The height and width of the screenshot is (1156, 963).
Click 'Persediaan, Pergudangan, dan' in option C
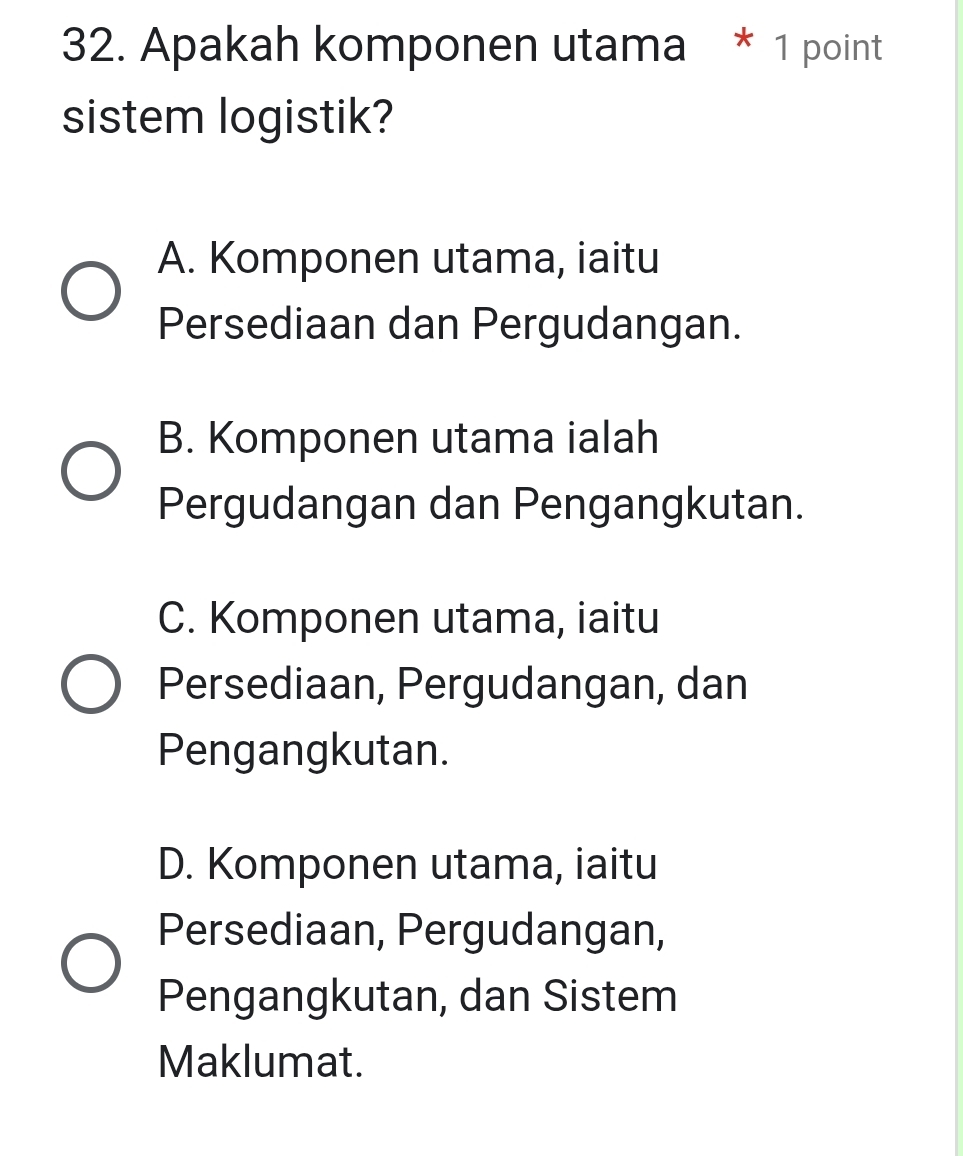(x=452, y=685)
